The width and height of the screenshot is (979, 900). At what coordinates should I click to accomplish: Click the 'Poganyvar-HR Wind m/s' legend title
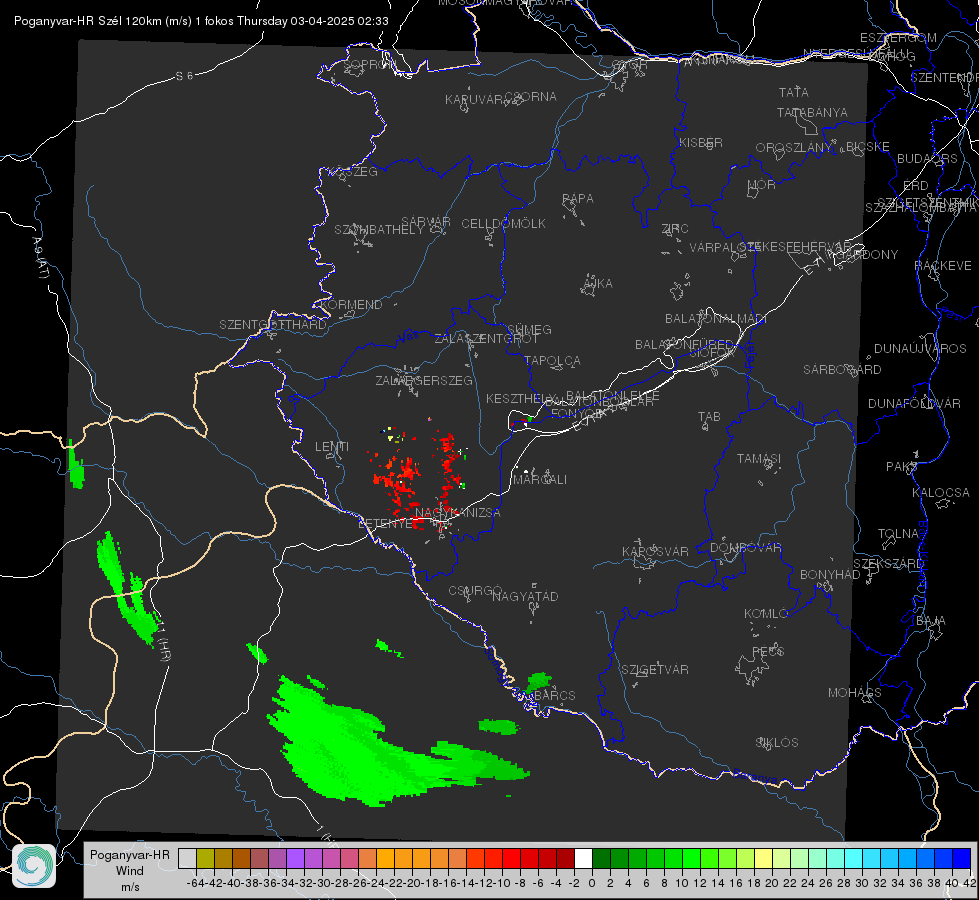130,871
